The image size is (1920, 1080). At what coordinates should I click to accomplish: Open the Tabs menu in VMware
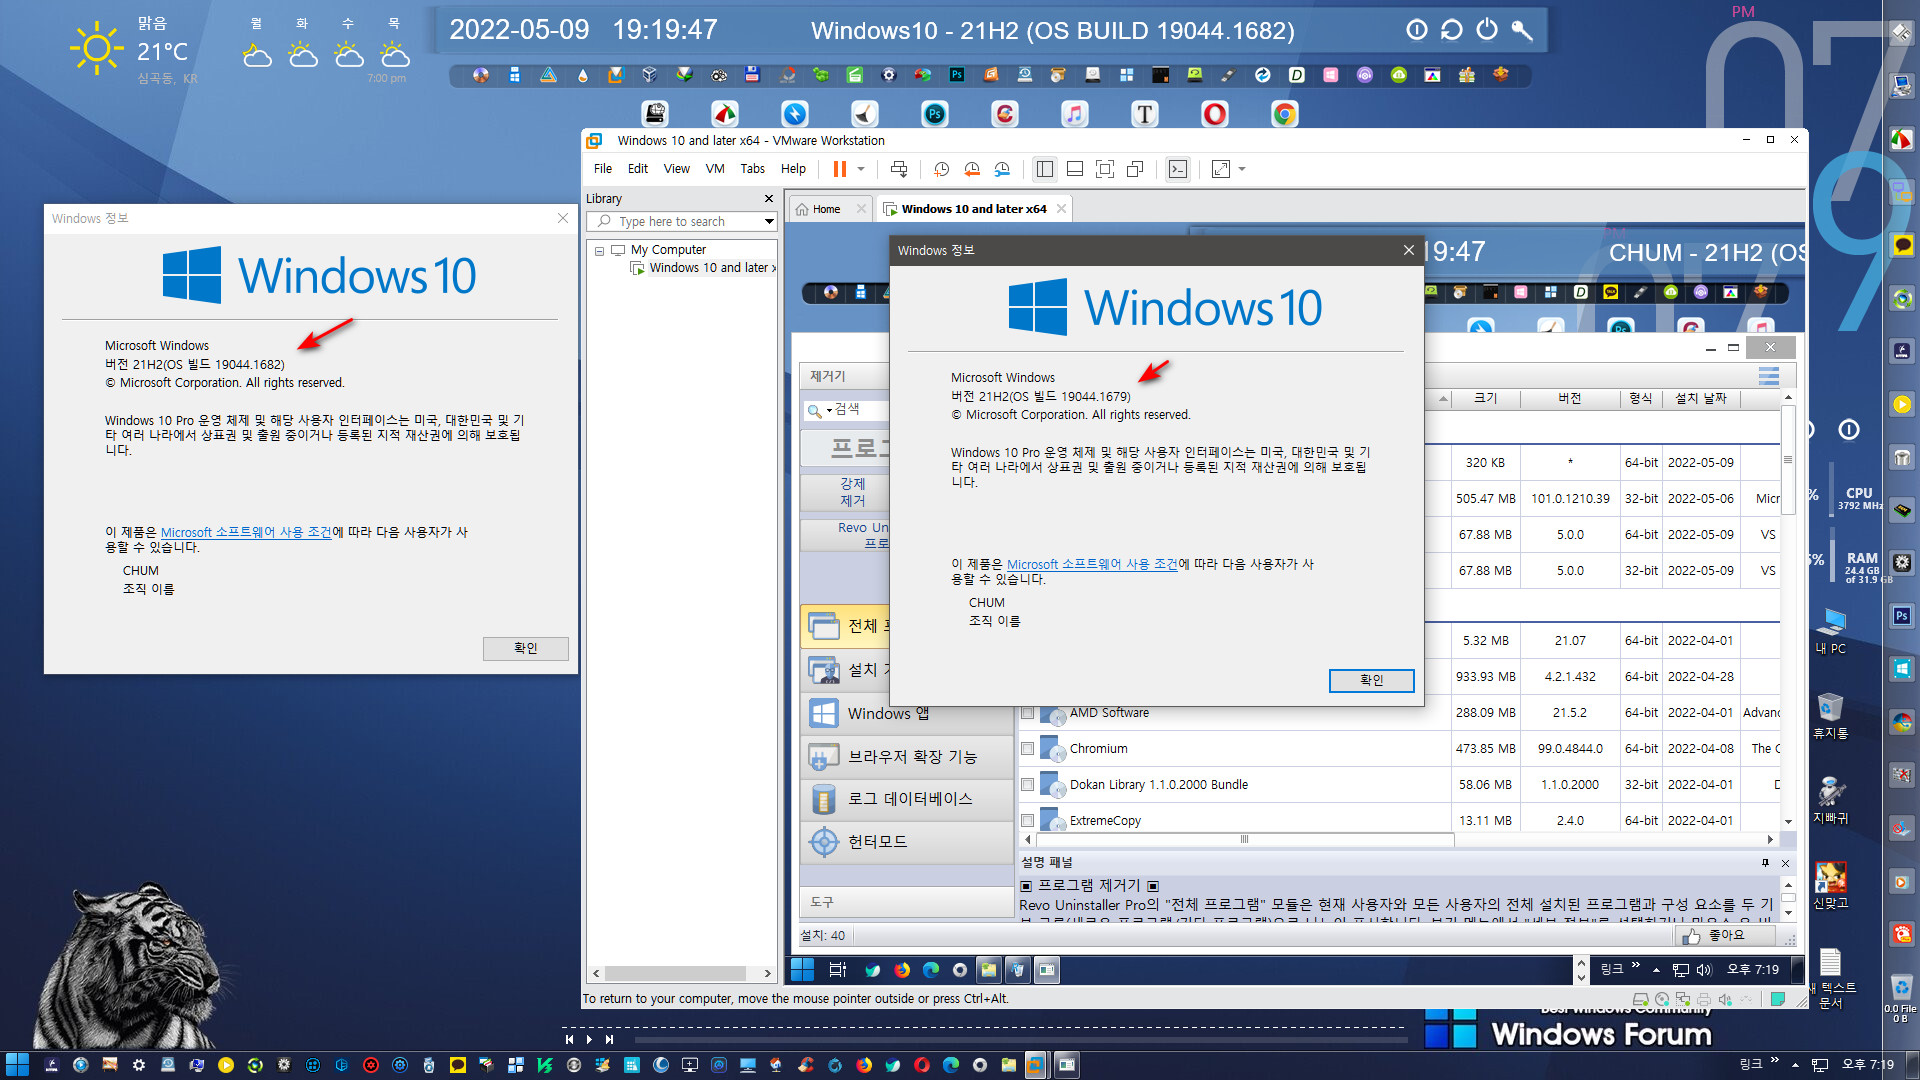click(752, 169)
